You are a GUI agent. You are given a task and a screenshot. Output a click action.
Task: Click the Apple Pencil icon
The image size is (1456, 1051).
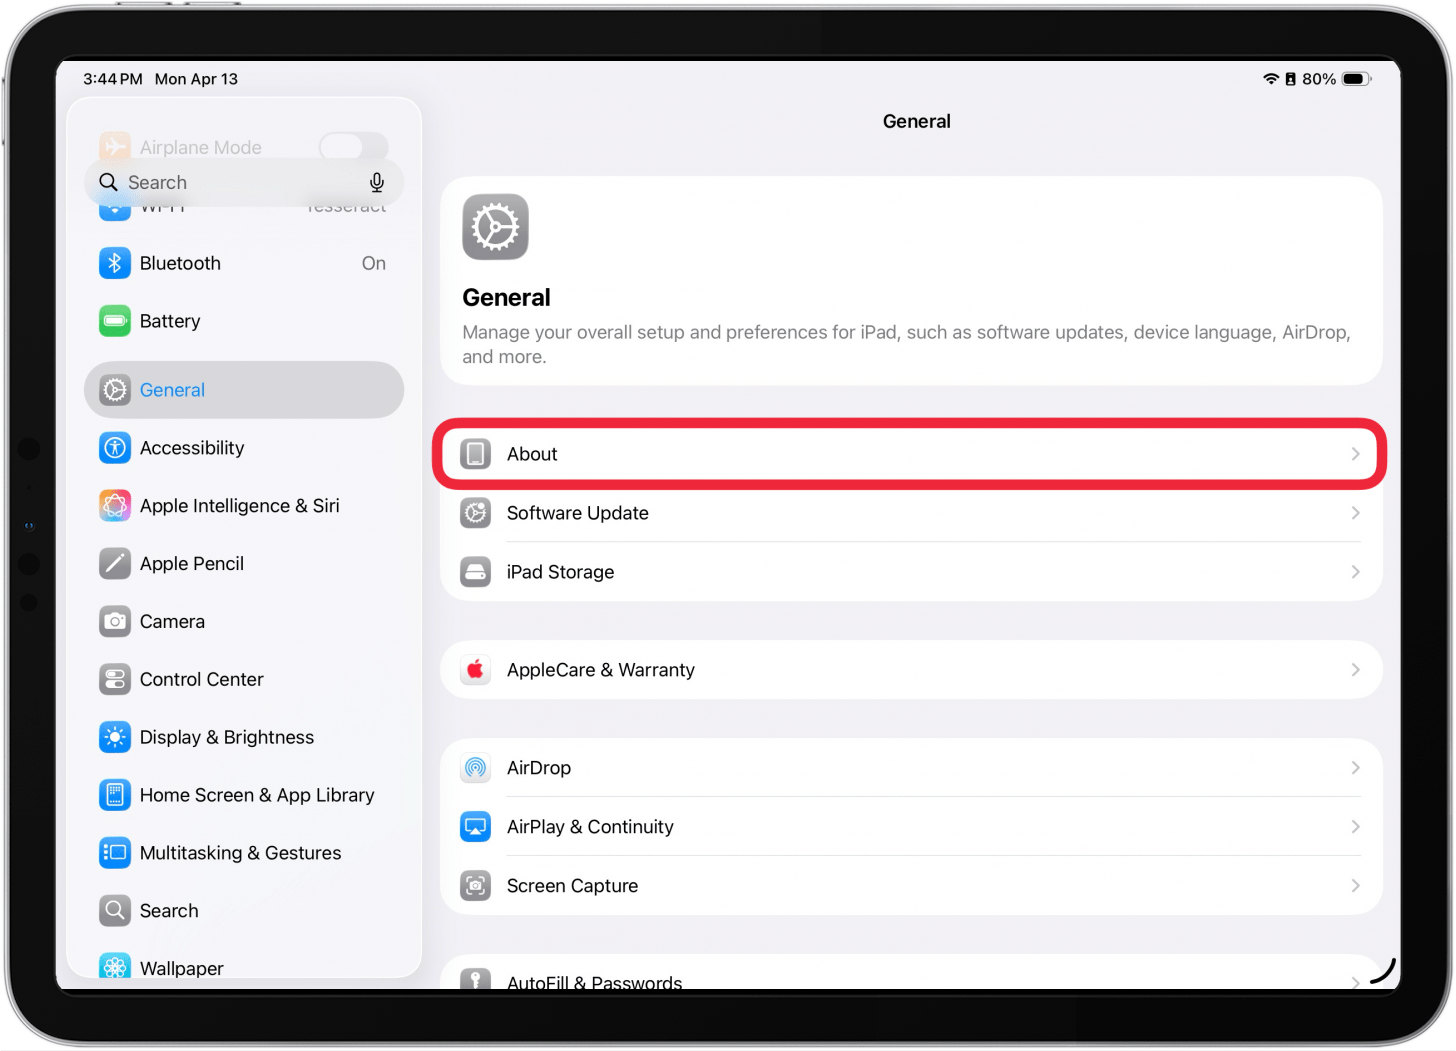[x=115, y=564]
